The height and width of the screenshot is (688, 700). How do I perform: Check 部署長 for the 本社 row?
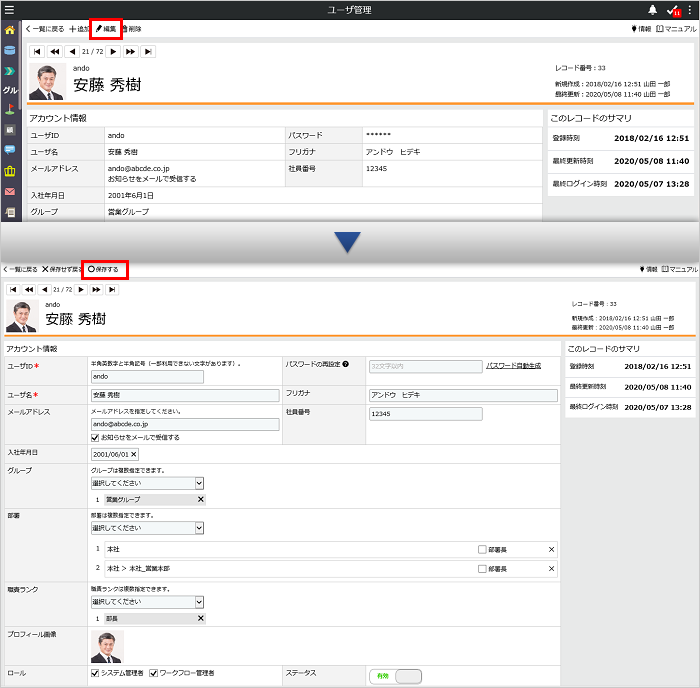point(482,550)
